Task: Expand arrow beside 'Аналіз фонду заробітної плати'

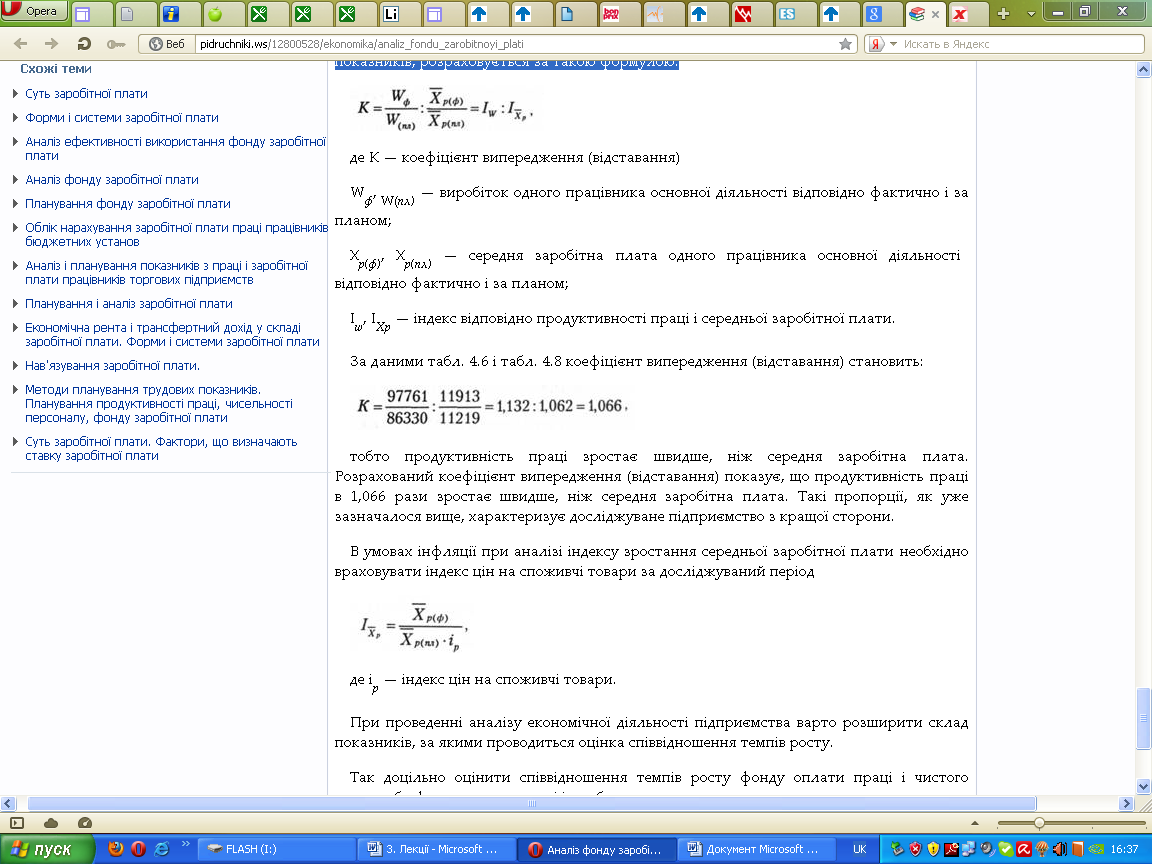Action: (x=15, y=179)
